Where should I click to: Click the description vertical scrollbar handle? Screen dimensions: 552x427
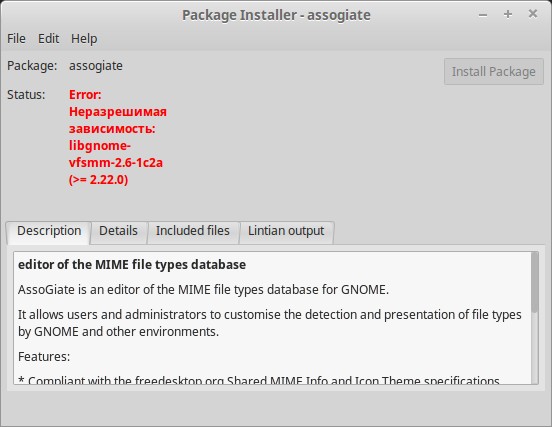(534, 282)
